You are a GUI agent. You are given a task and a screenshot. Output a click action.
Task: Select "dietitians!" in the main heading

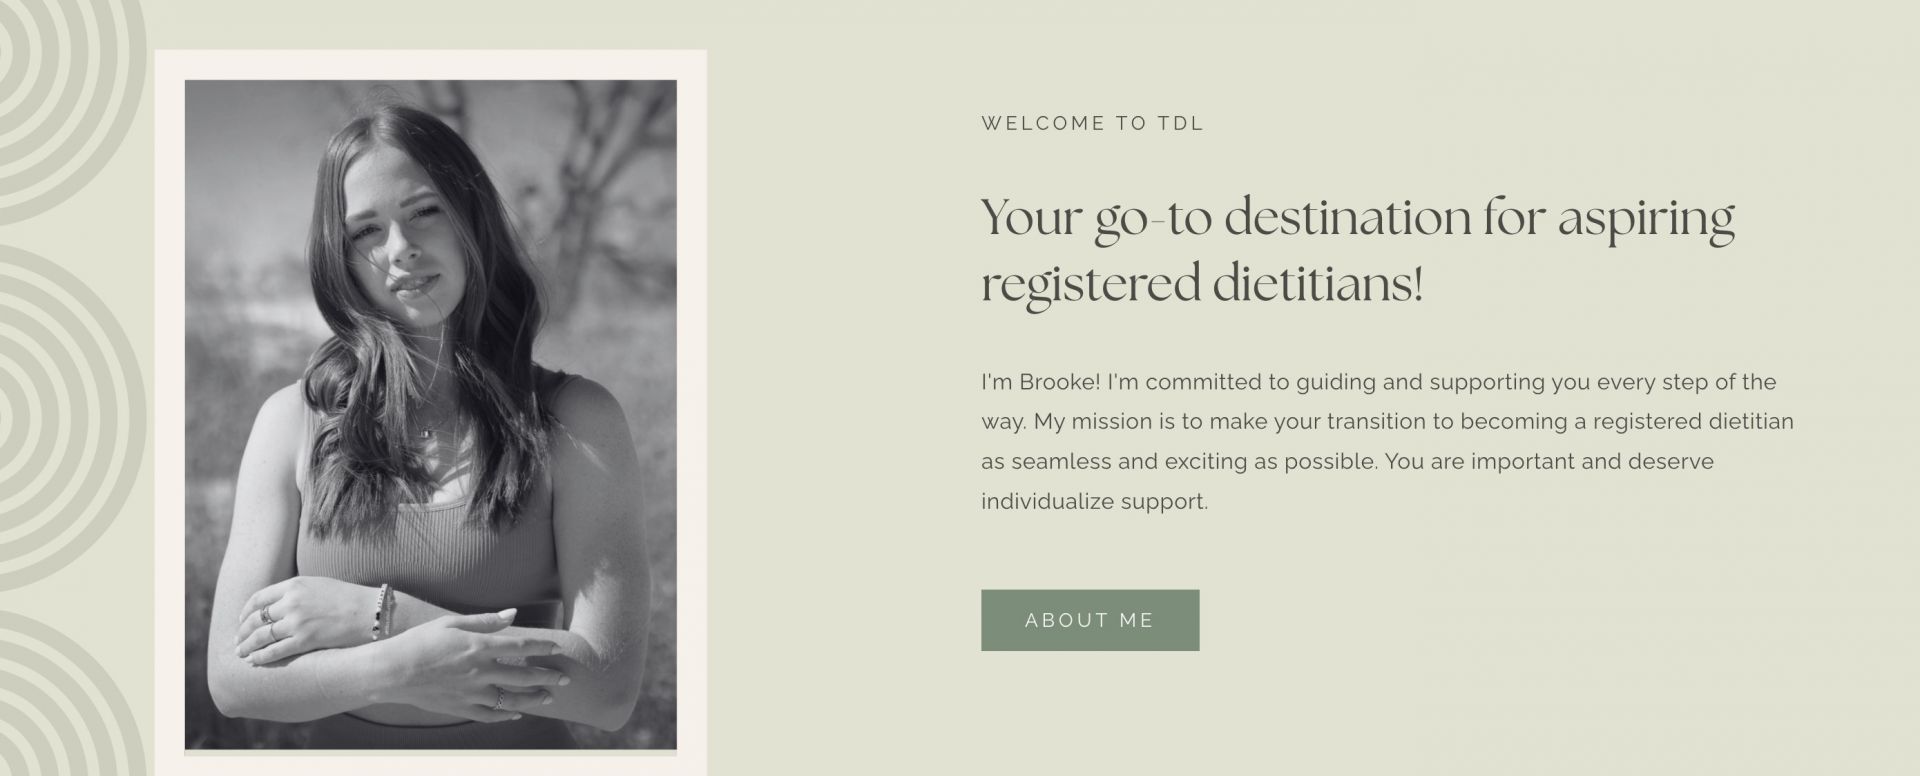[x=1317, y=283]
